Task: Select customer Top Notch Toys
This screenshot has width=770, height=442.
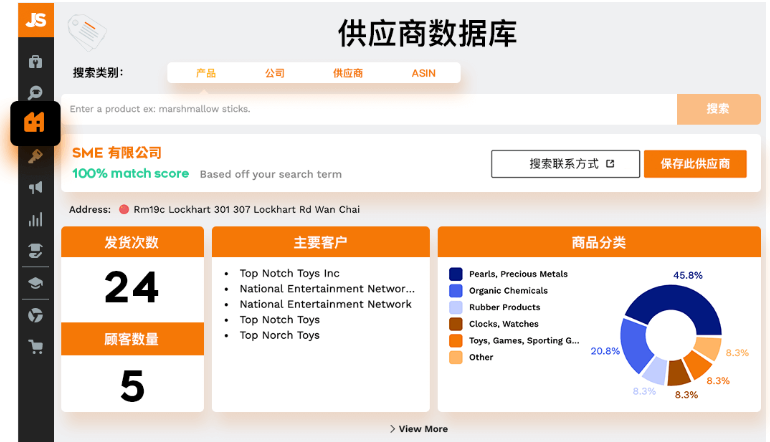Action: pyautogui.click(x=279, y=320)
